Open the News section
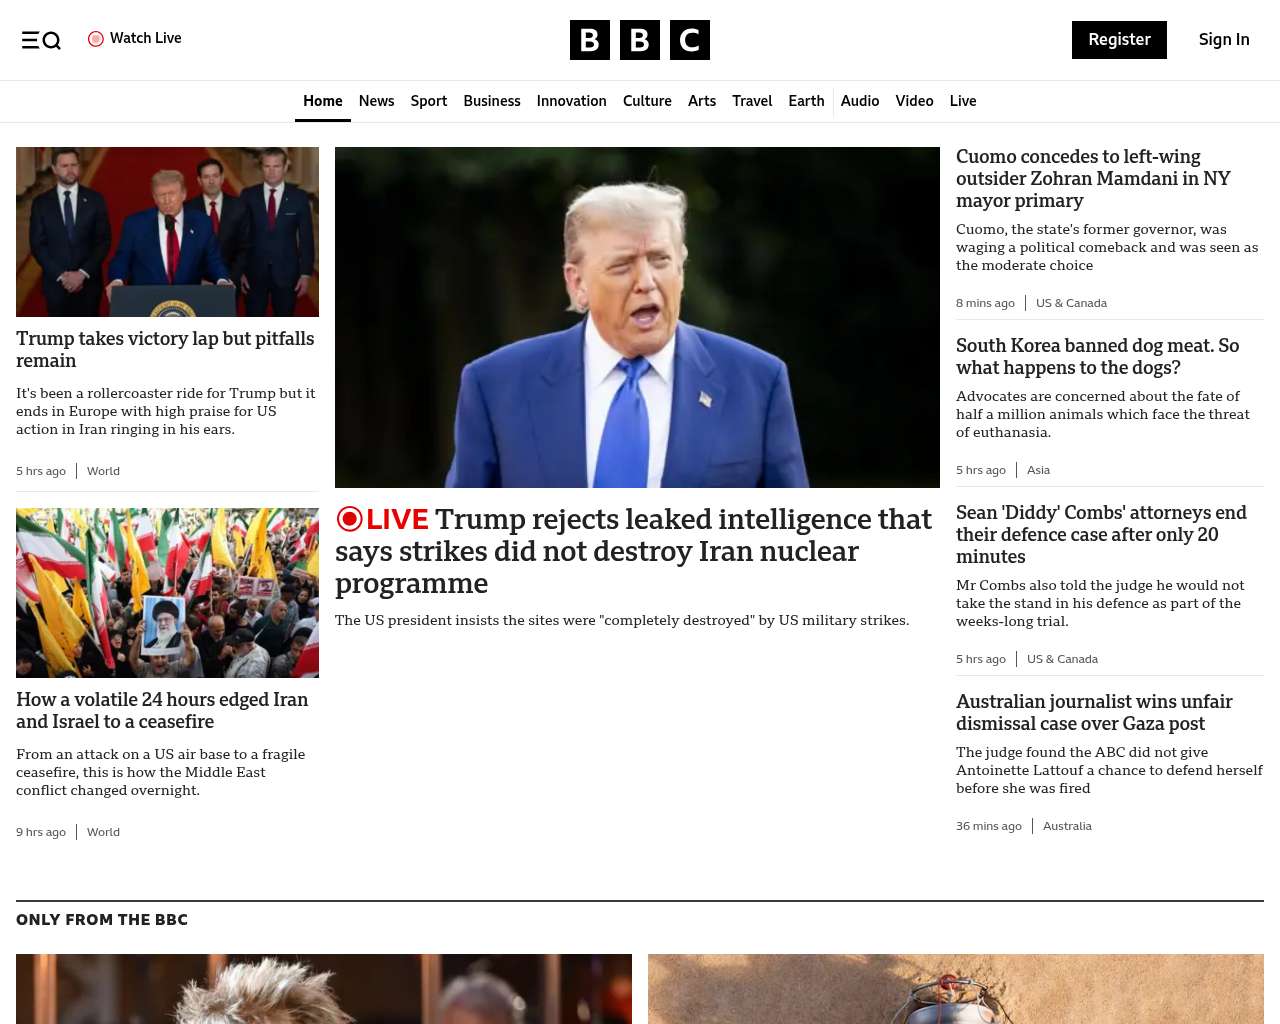Image resolution: width=1280 pixels, height=1024 pixels. (x=376, y=101)
